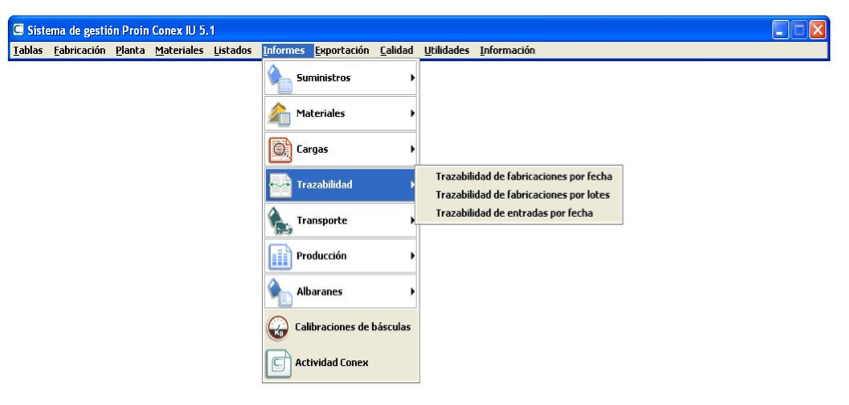Click the Suministros label
849x405 pixels.
(x=323, y=78)
